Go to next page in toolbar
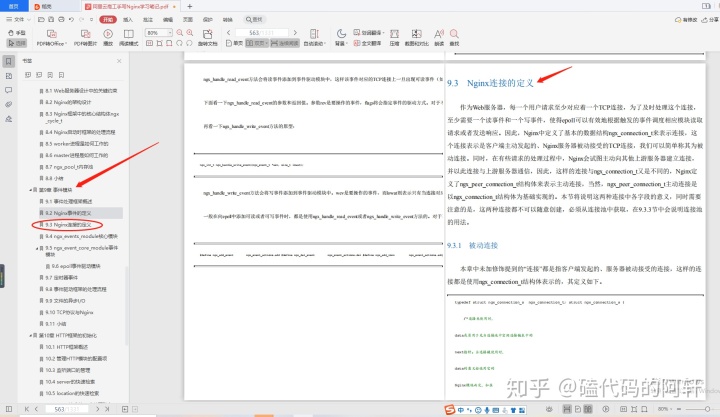720x417 pixels. [x=295, y=33]
